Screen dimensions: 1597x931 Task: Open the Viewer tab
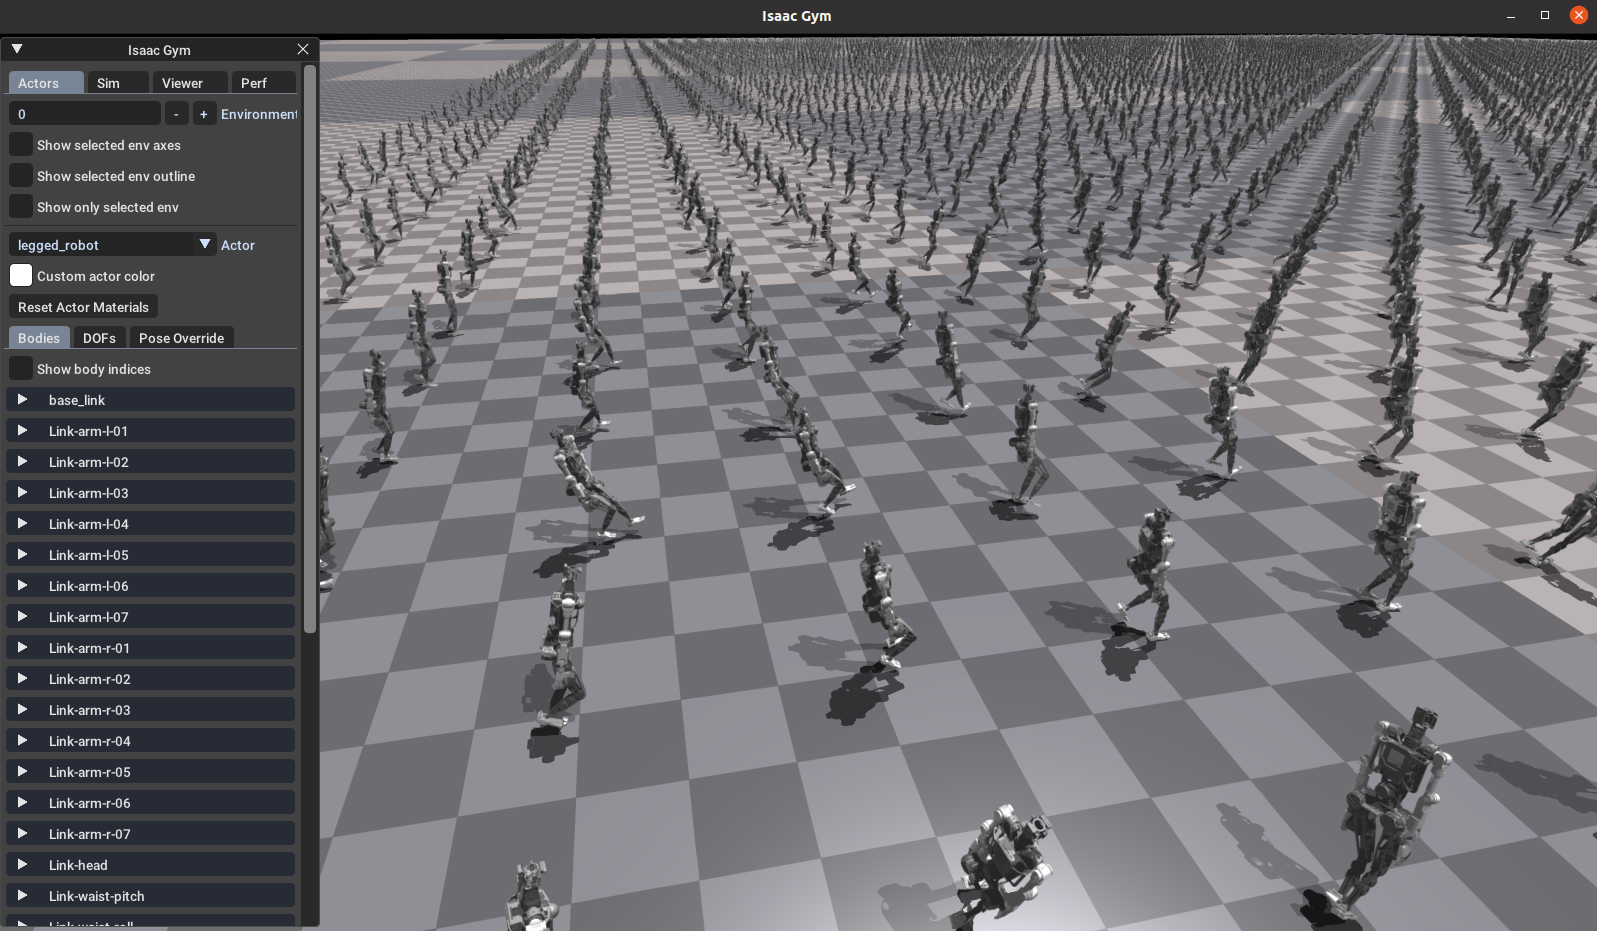coord(190,83)
